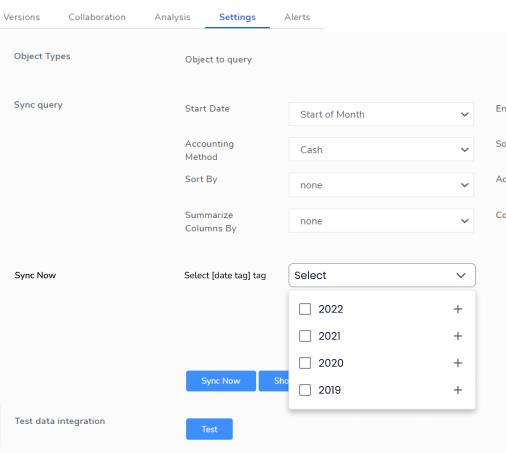Expand the 2020 tag with plus icon
The image size is (506, 453).
tap(458, 363)
